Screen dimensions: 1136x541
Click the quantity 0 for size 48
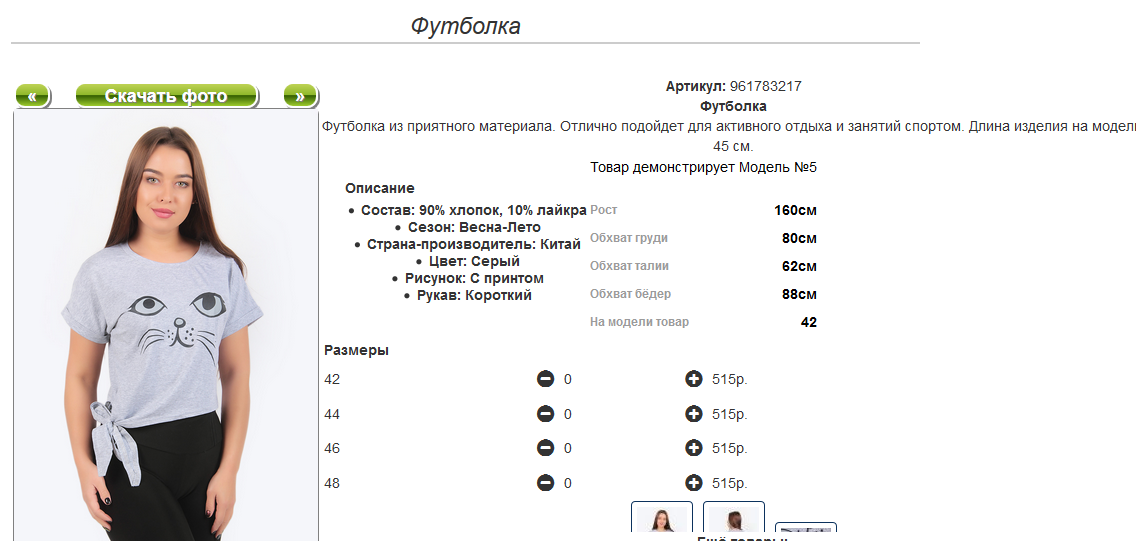567,483
